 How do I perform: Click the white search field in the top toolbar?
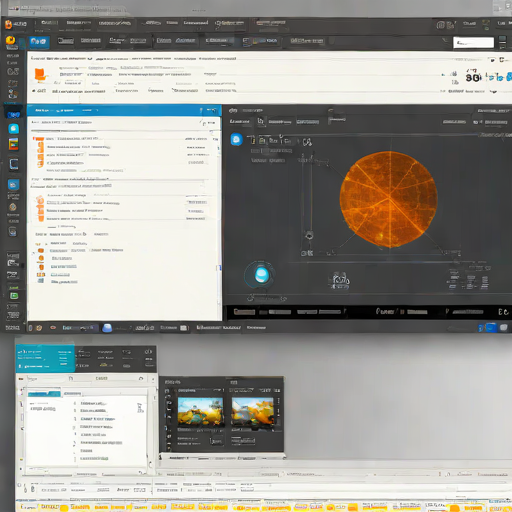(x=473, y=42)
